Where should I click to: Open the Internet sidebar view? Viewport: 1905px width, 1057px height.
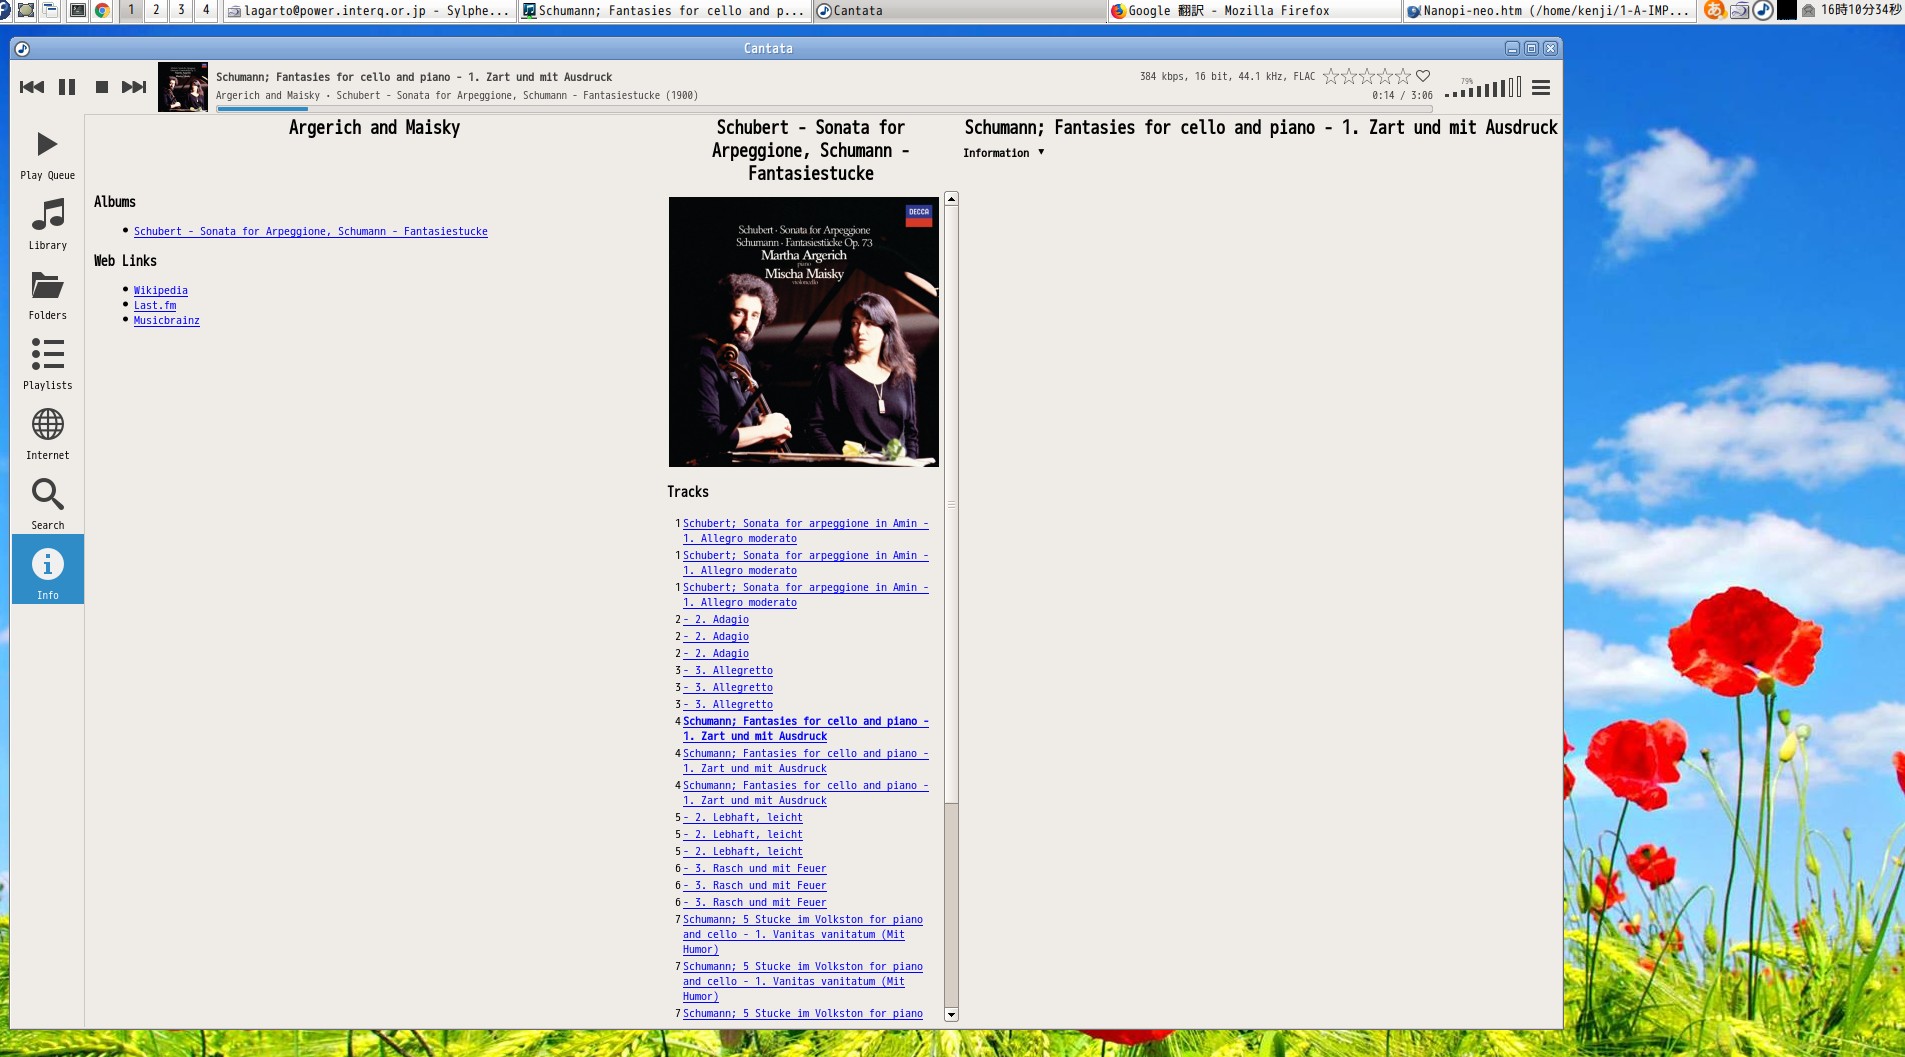pyautogui.click(x=47, y=435)
